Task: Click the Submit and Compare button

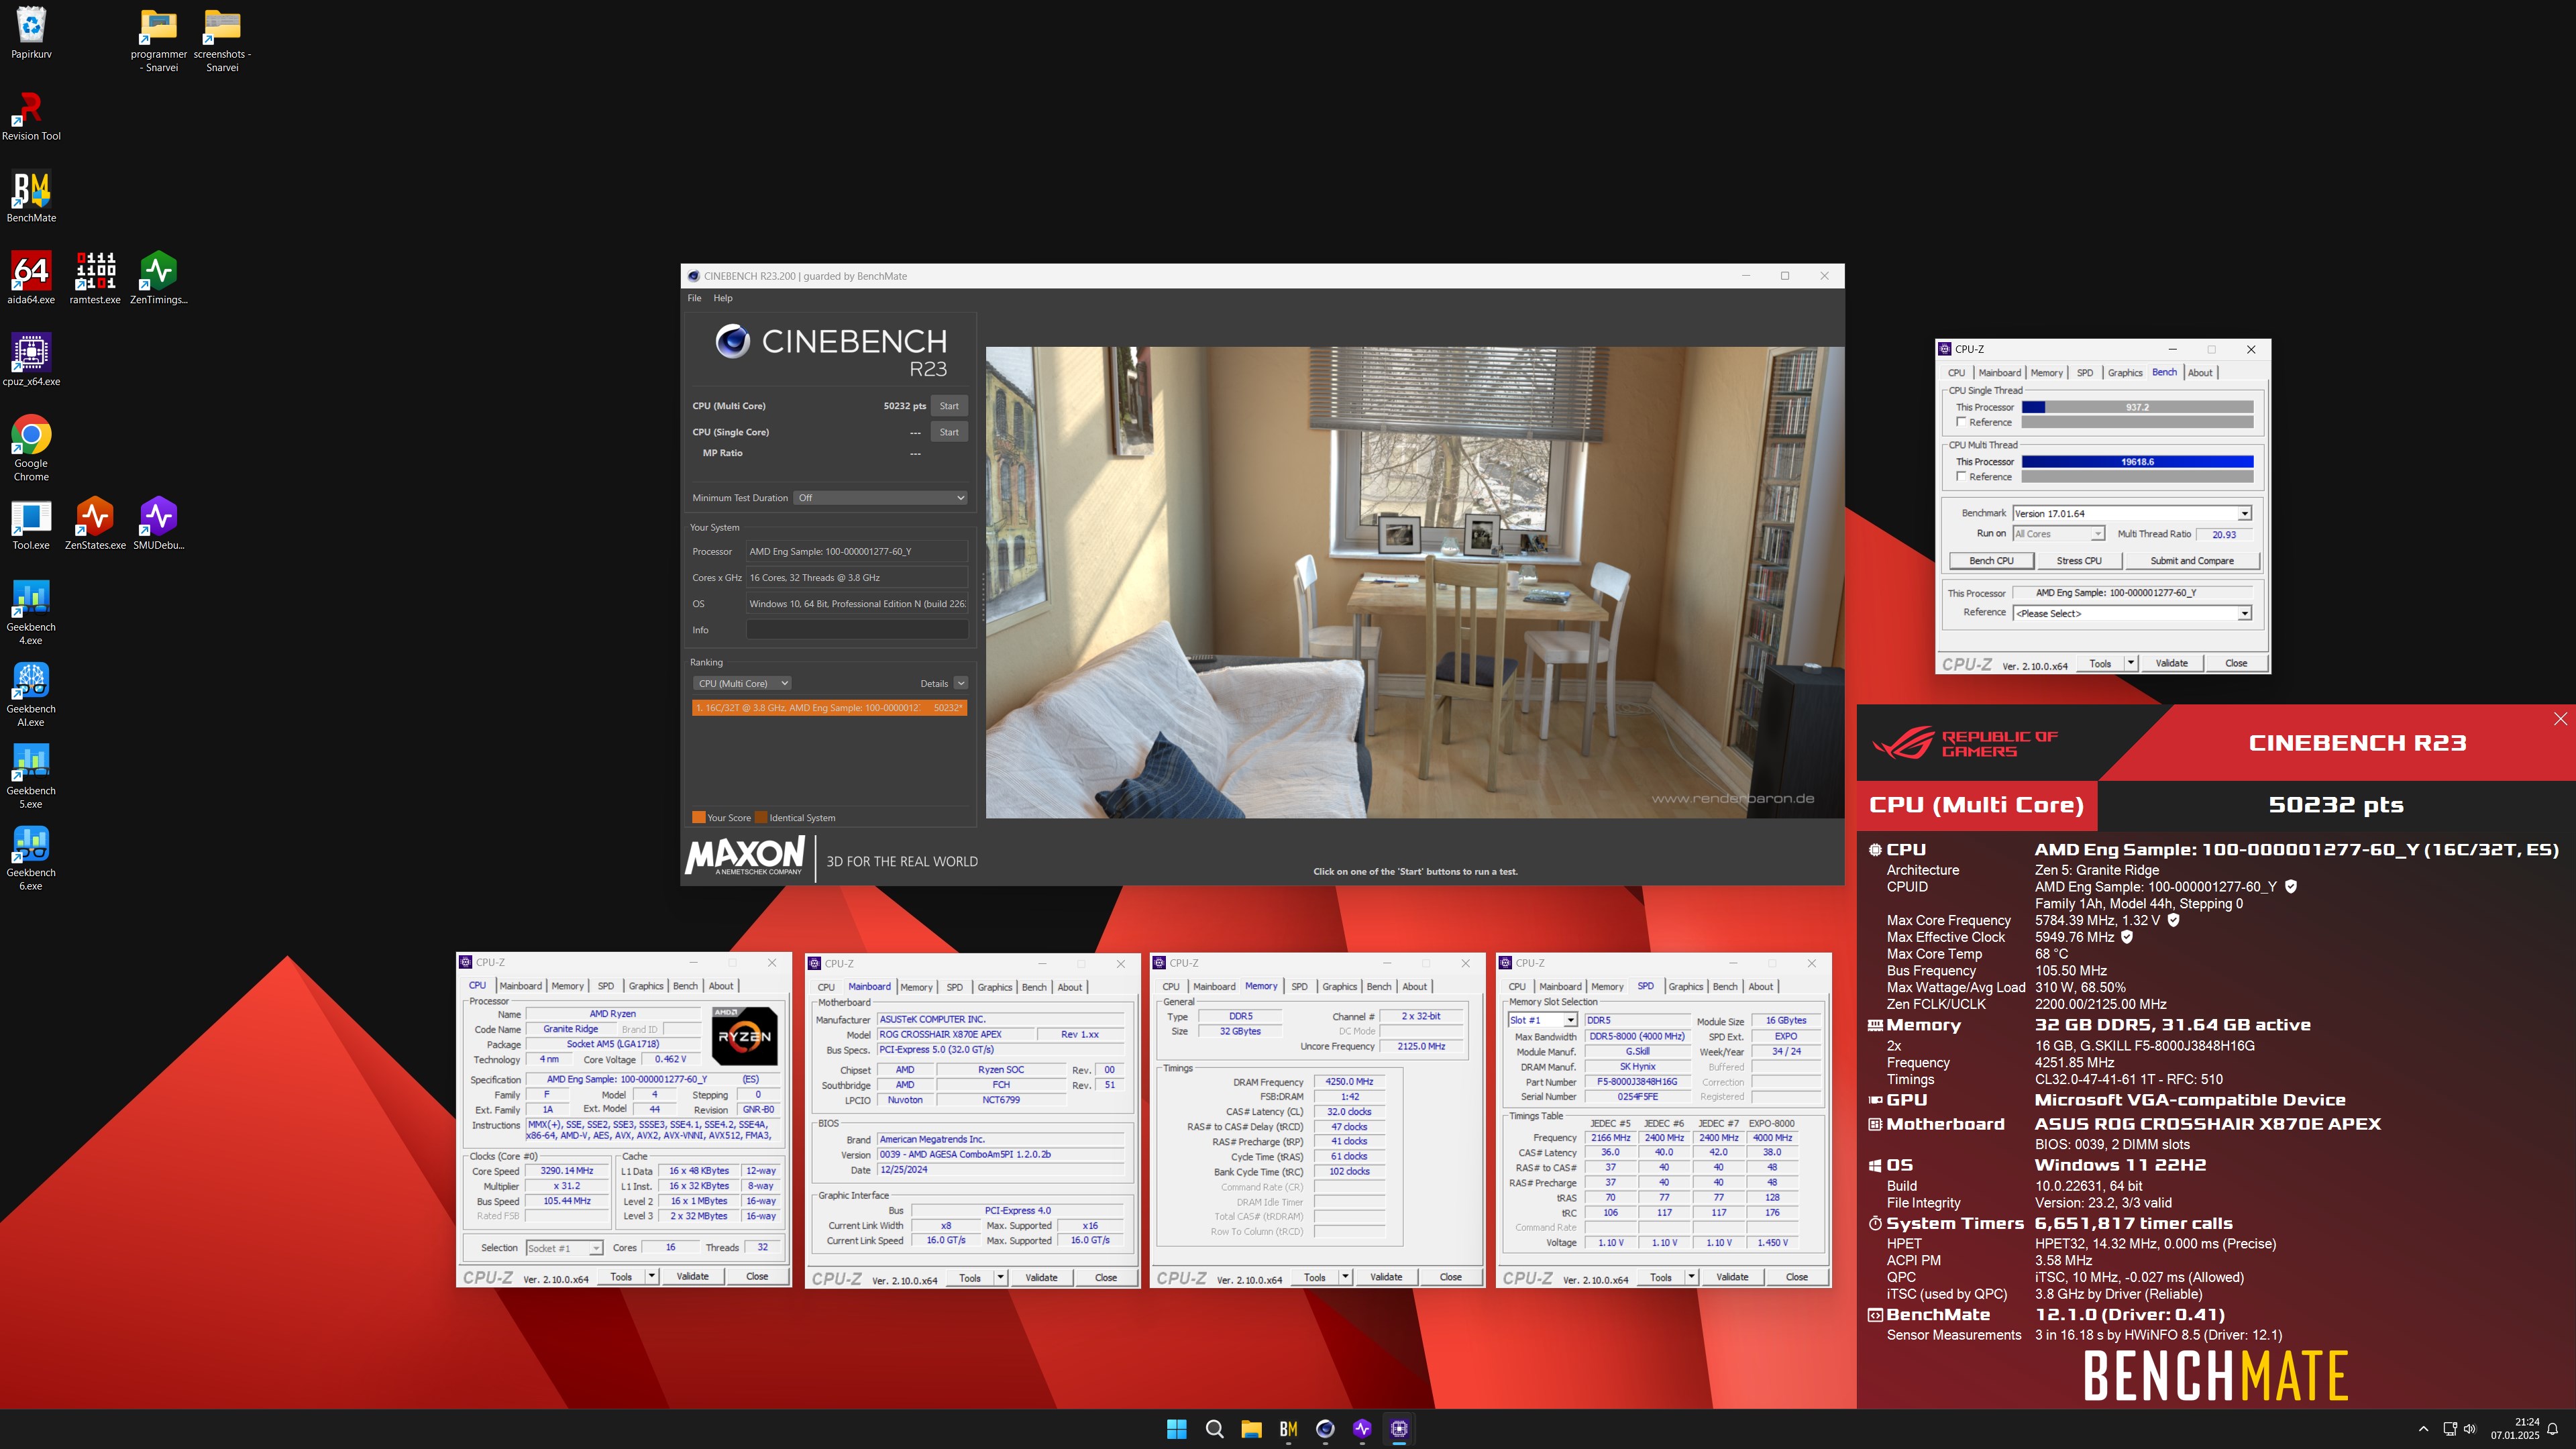Action: click(x=2192, y=561)
